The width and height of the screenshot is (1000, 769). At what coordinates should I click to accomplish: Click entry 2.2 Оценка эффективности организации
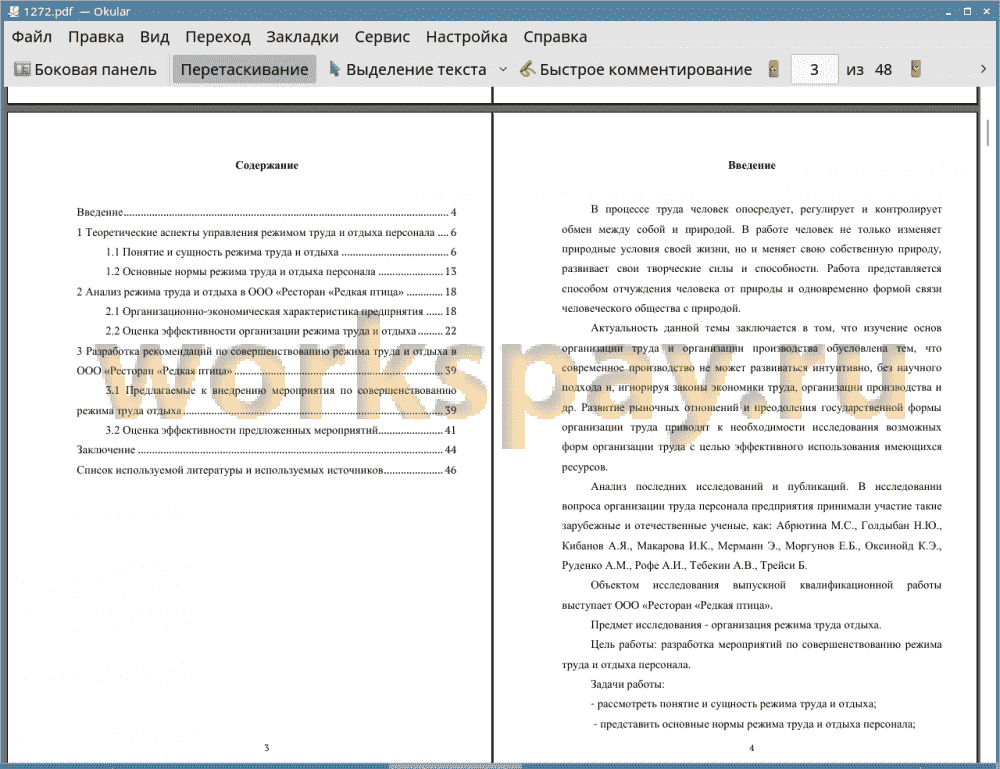281,331
